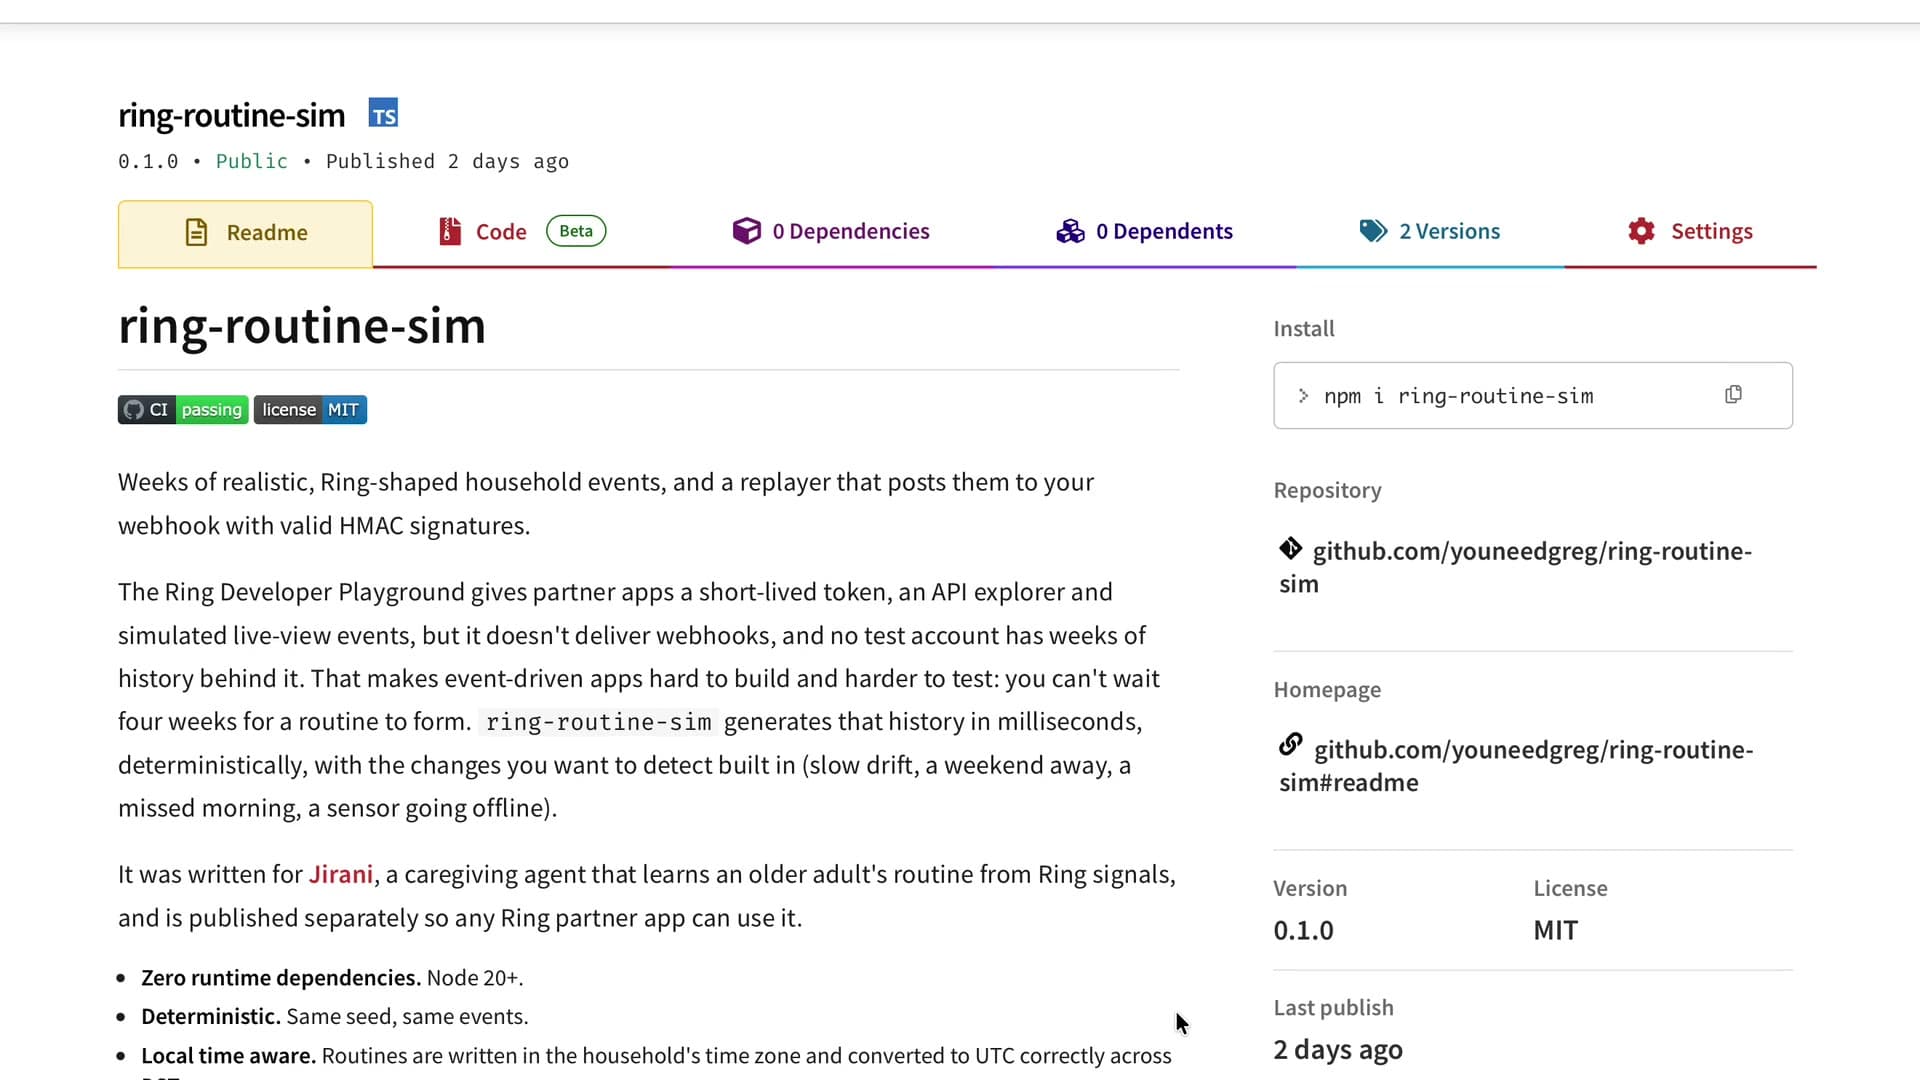Open the Jirani link in the readme
This screenshot has height=1080, width=1920.
tap(340, 875)
